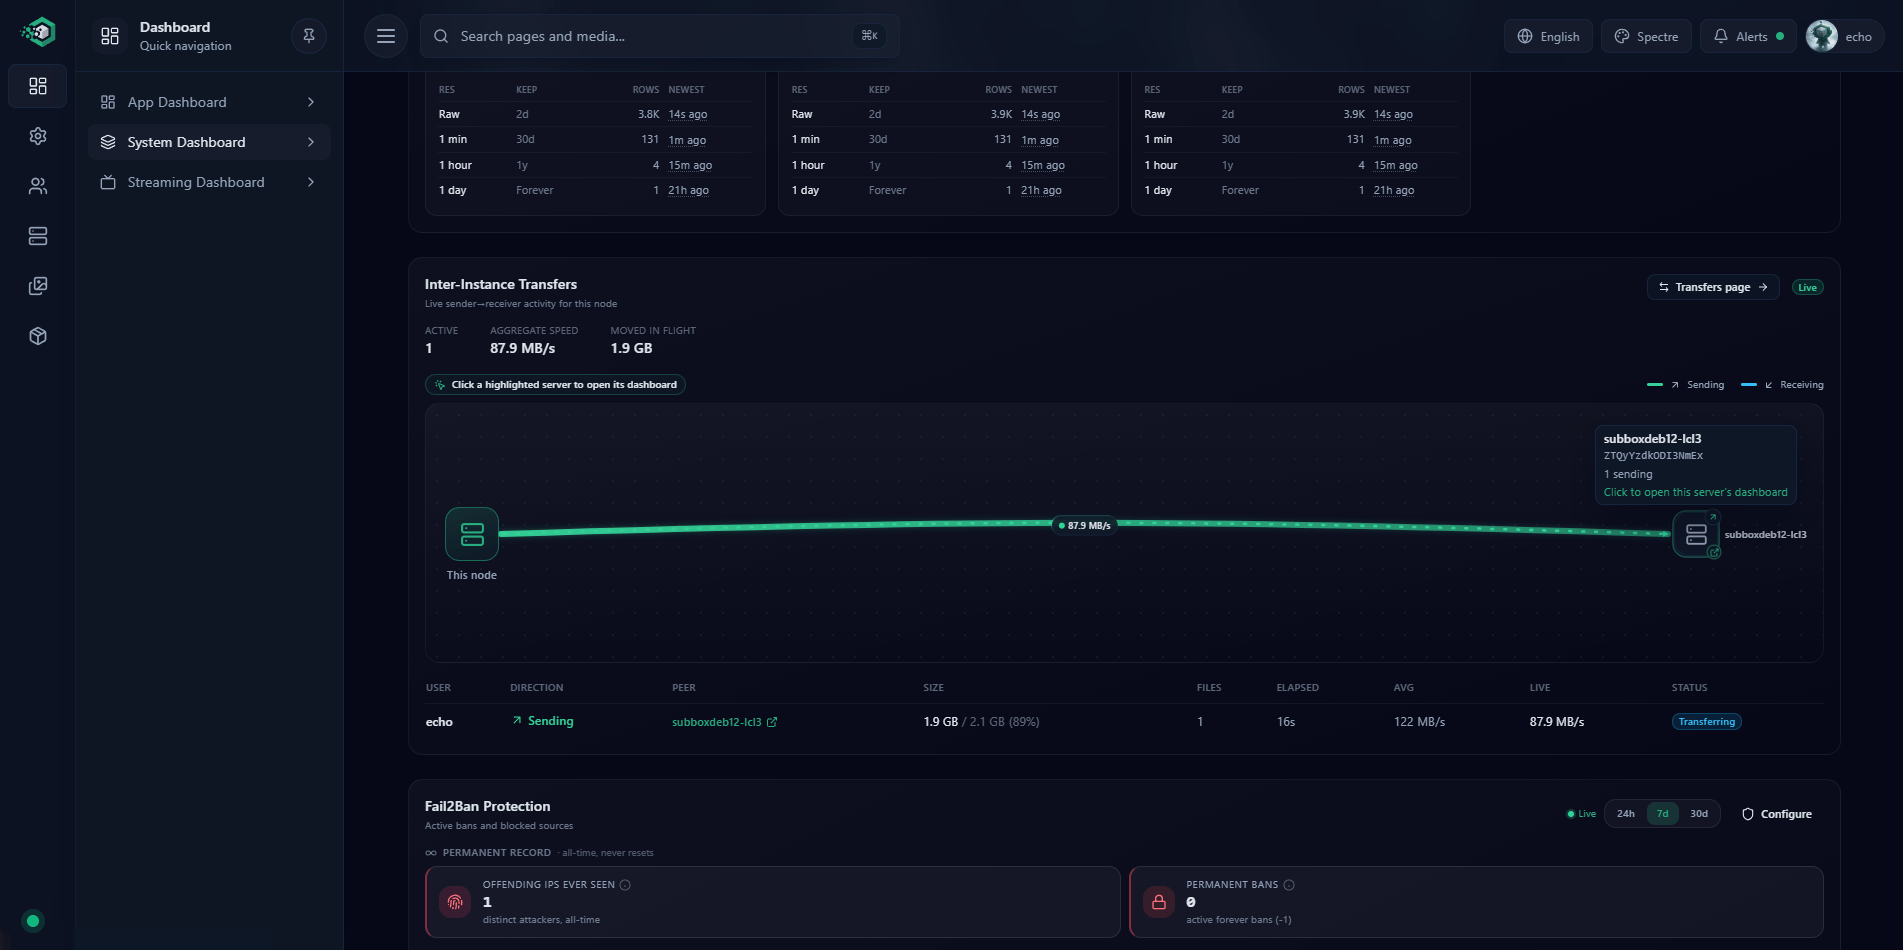Click the Aggregate Speed value 87.9 MB/s
The height and width of the screenshot is (950, 1903).
point(522,348)
